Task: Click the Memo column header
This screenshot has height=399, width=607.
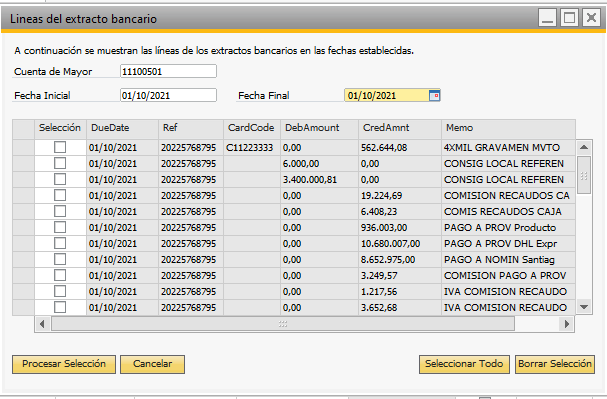Action: click(x=508, y=128)
